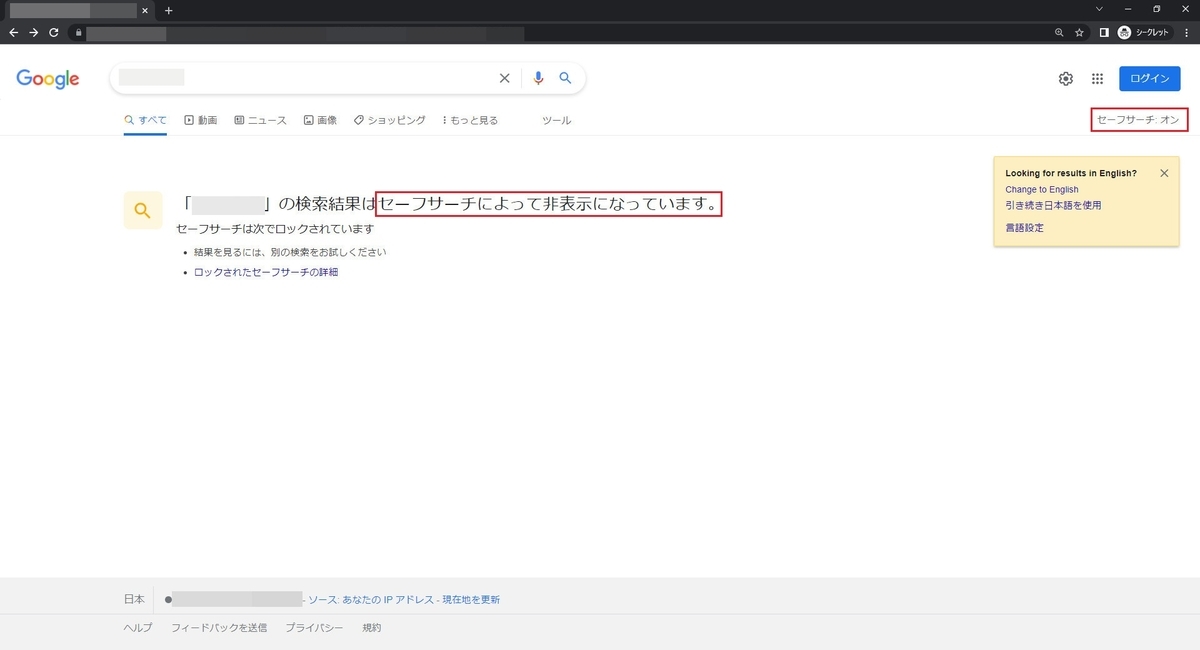Switch to the ショッピング tab

[x=389, y=120]
